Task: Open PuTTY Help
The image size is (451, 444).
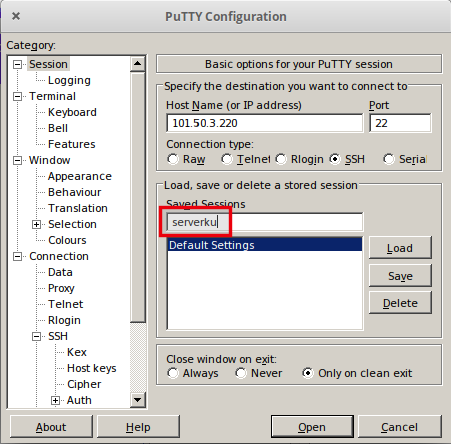Action: (x=138, y=427)
